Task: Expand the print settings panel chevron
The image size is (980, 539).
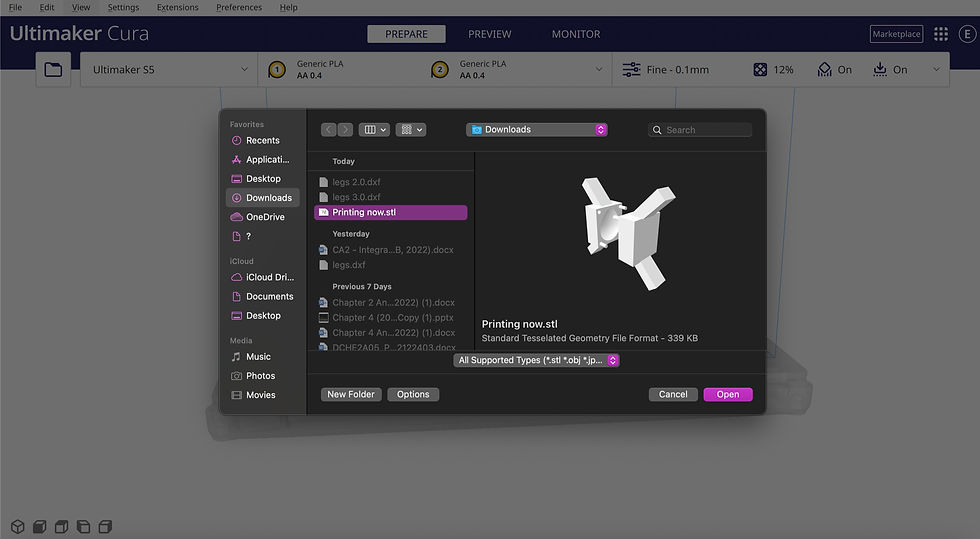Action: (936, 69)
